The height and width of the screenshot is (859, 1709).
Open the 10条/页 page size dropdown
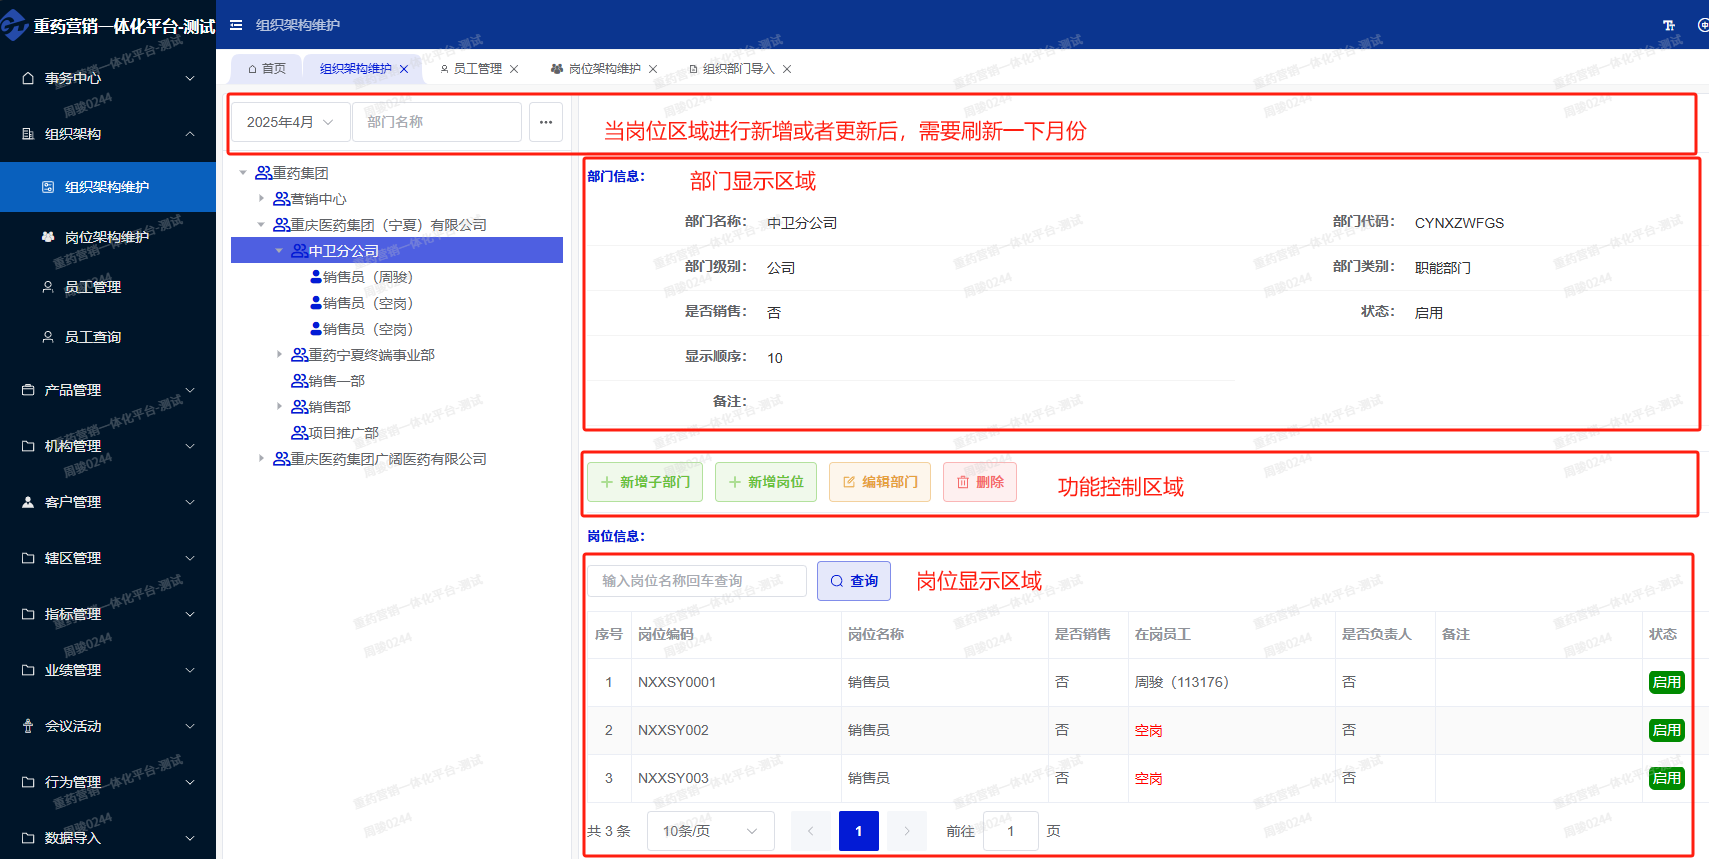point(711,831)
